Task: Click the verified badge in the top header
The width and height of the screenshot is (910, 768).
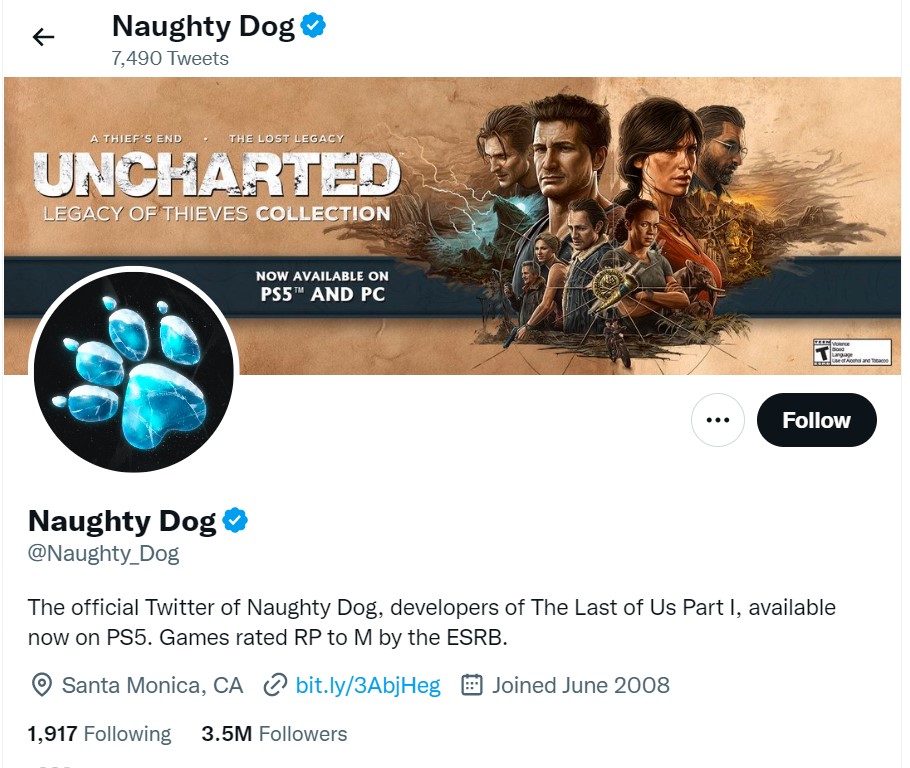Action: point(314,26)
